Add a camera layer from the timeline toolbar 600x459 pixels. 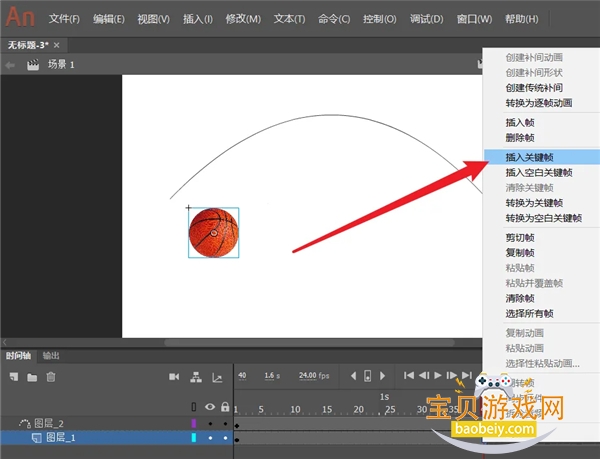pyautogui.click(x=174, y=377)
